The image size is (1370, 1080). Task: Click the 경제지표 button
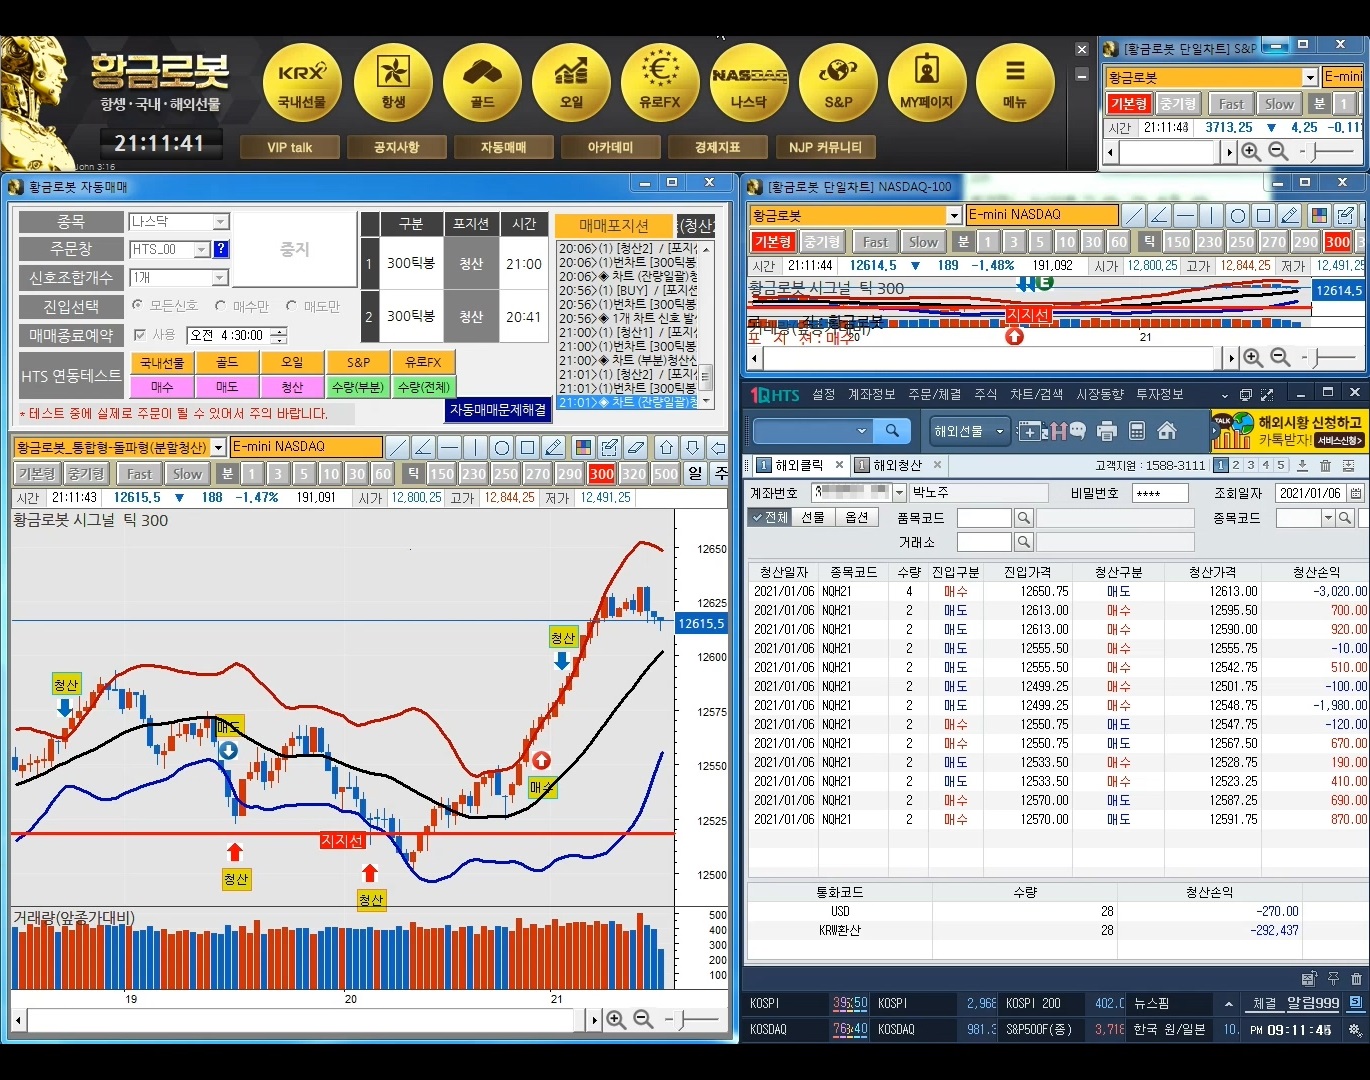pyautogui.click(x=718, y=147)
